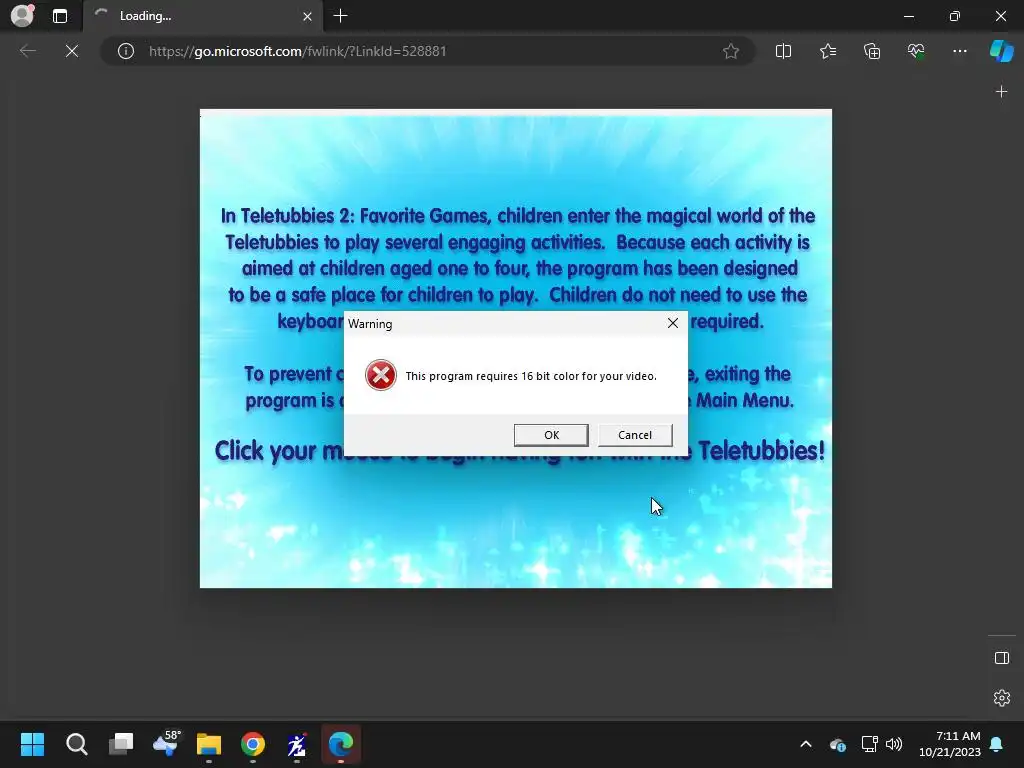
Task: Toggle the Edge sidebar visibility
Action: click(x=1001, y=658)
